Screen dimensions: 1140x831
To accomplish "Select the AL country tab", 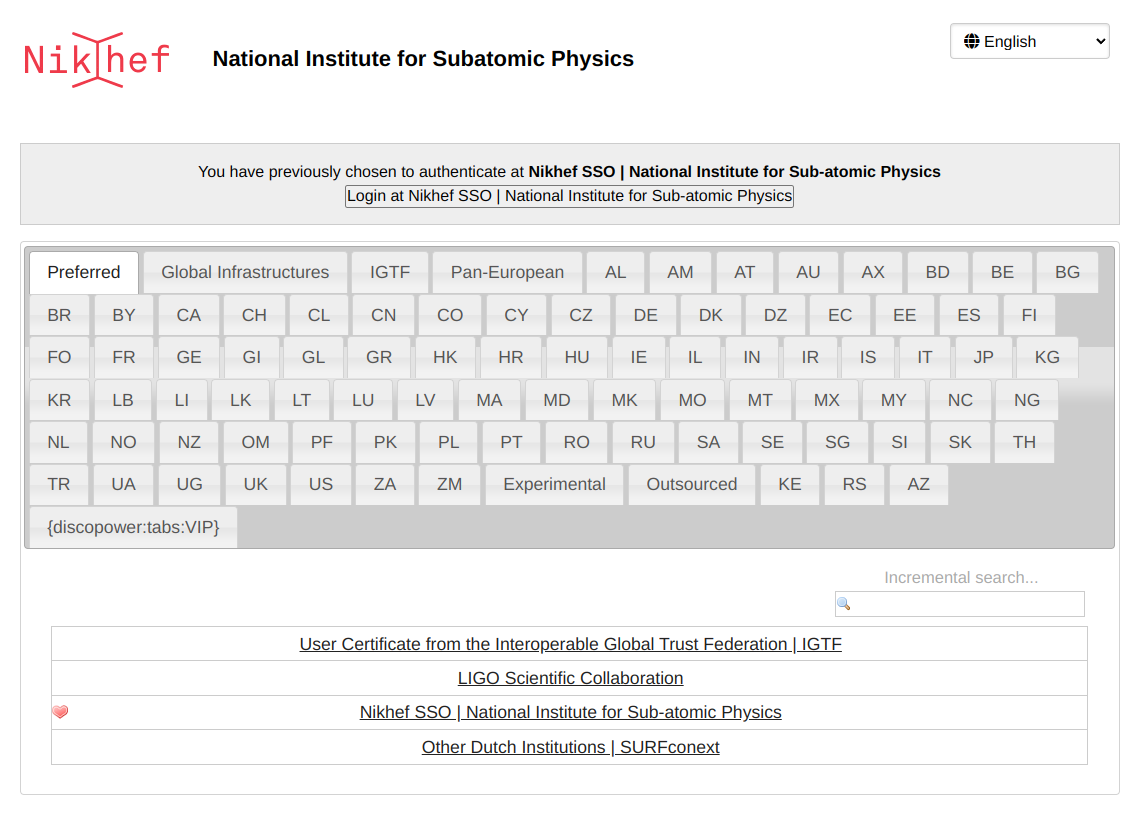I will [615, 273].
